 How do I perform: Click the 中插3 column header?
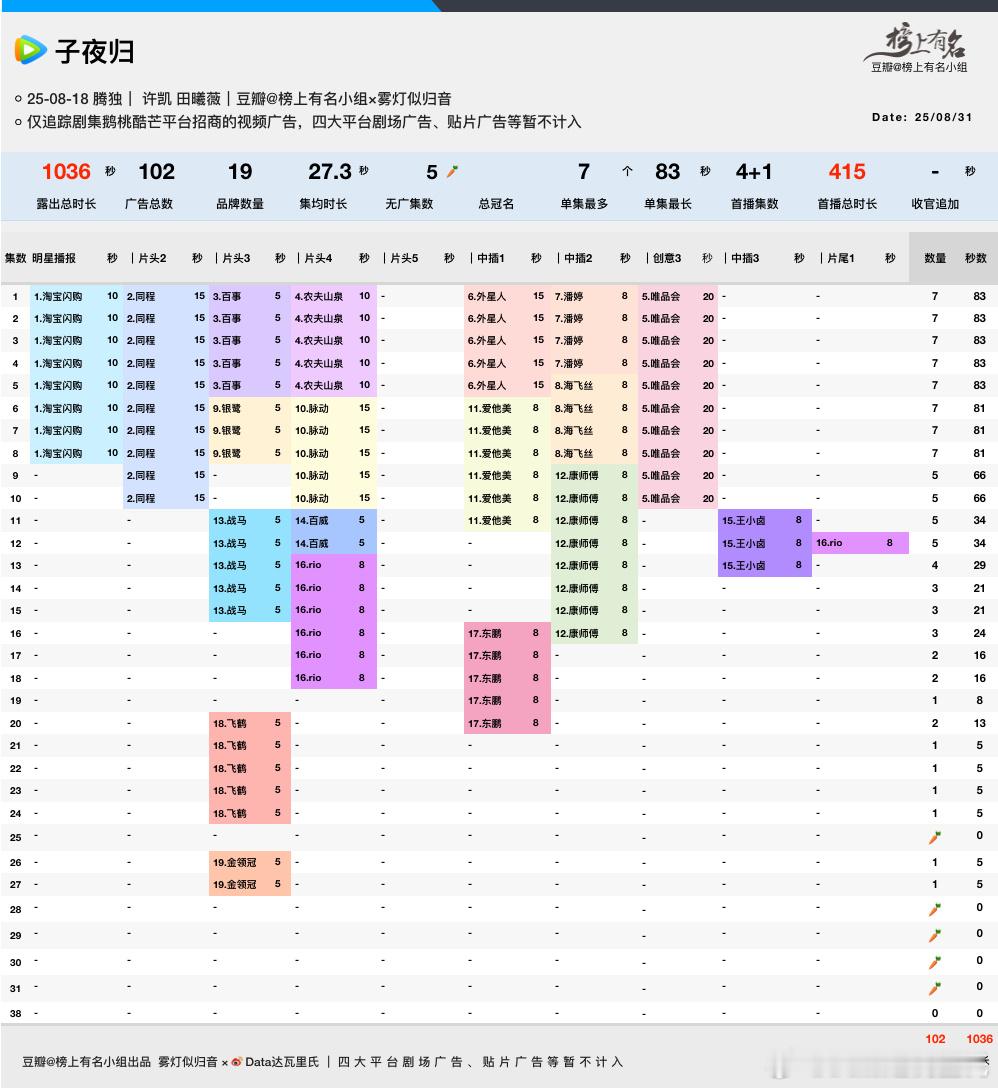(x=745, y=258)
